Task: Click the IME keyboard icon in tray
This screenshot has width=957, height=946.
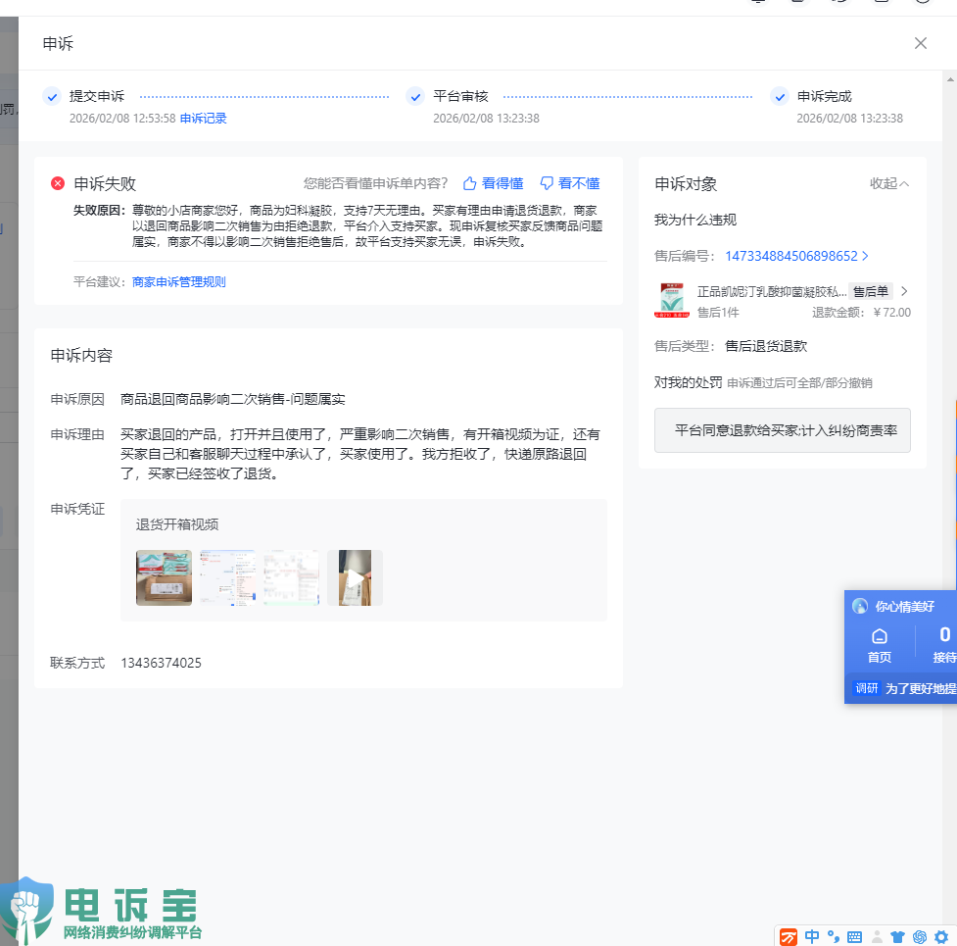Action: click(854, 937)
